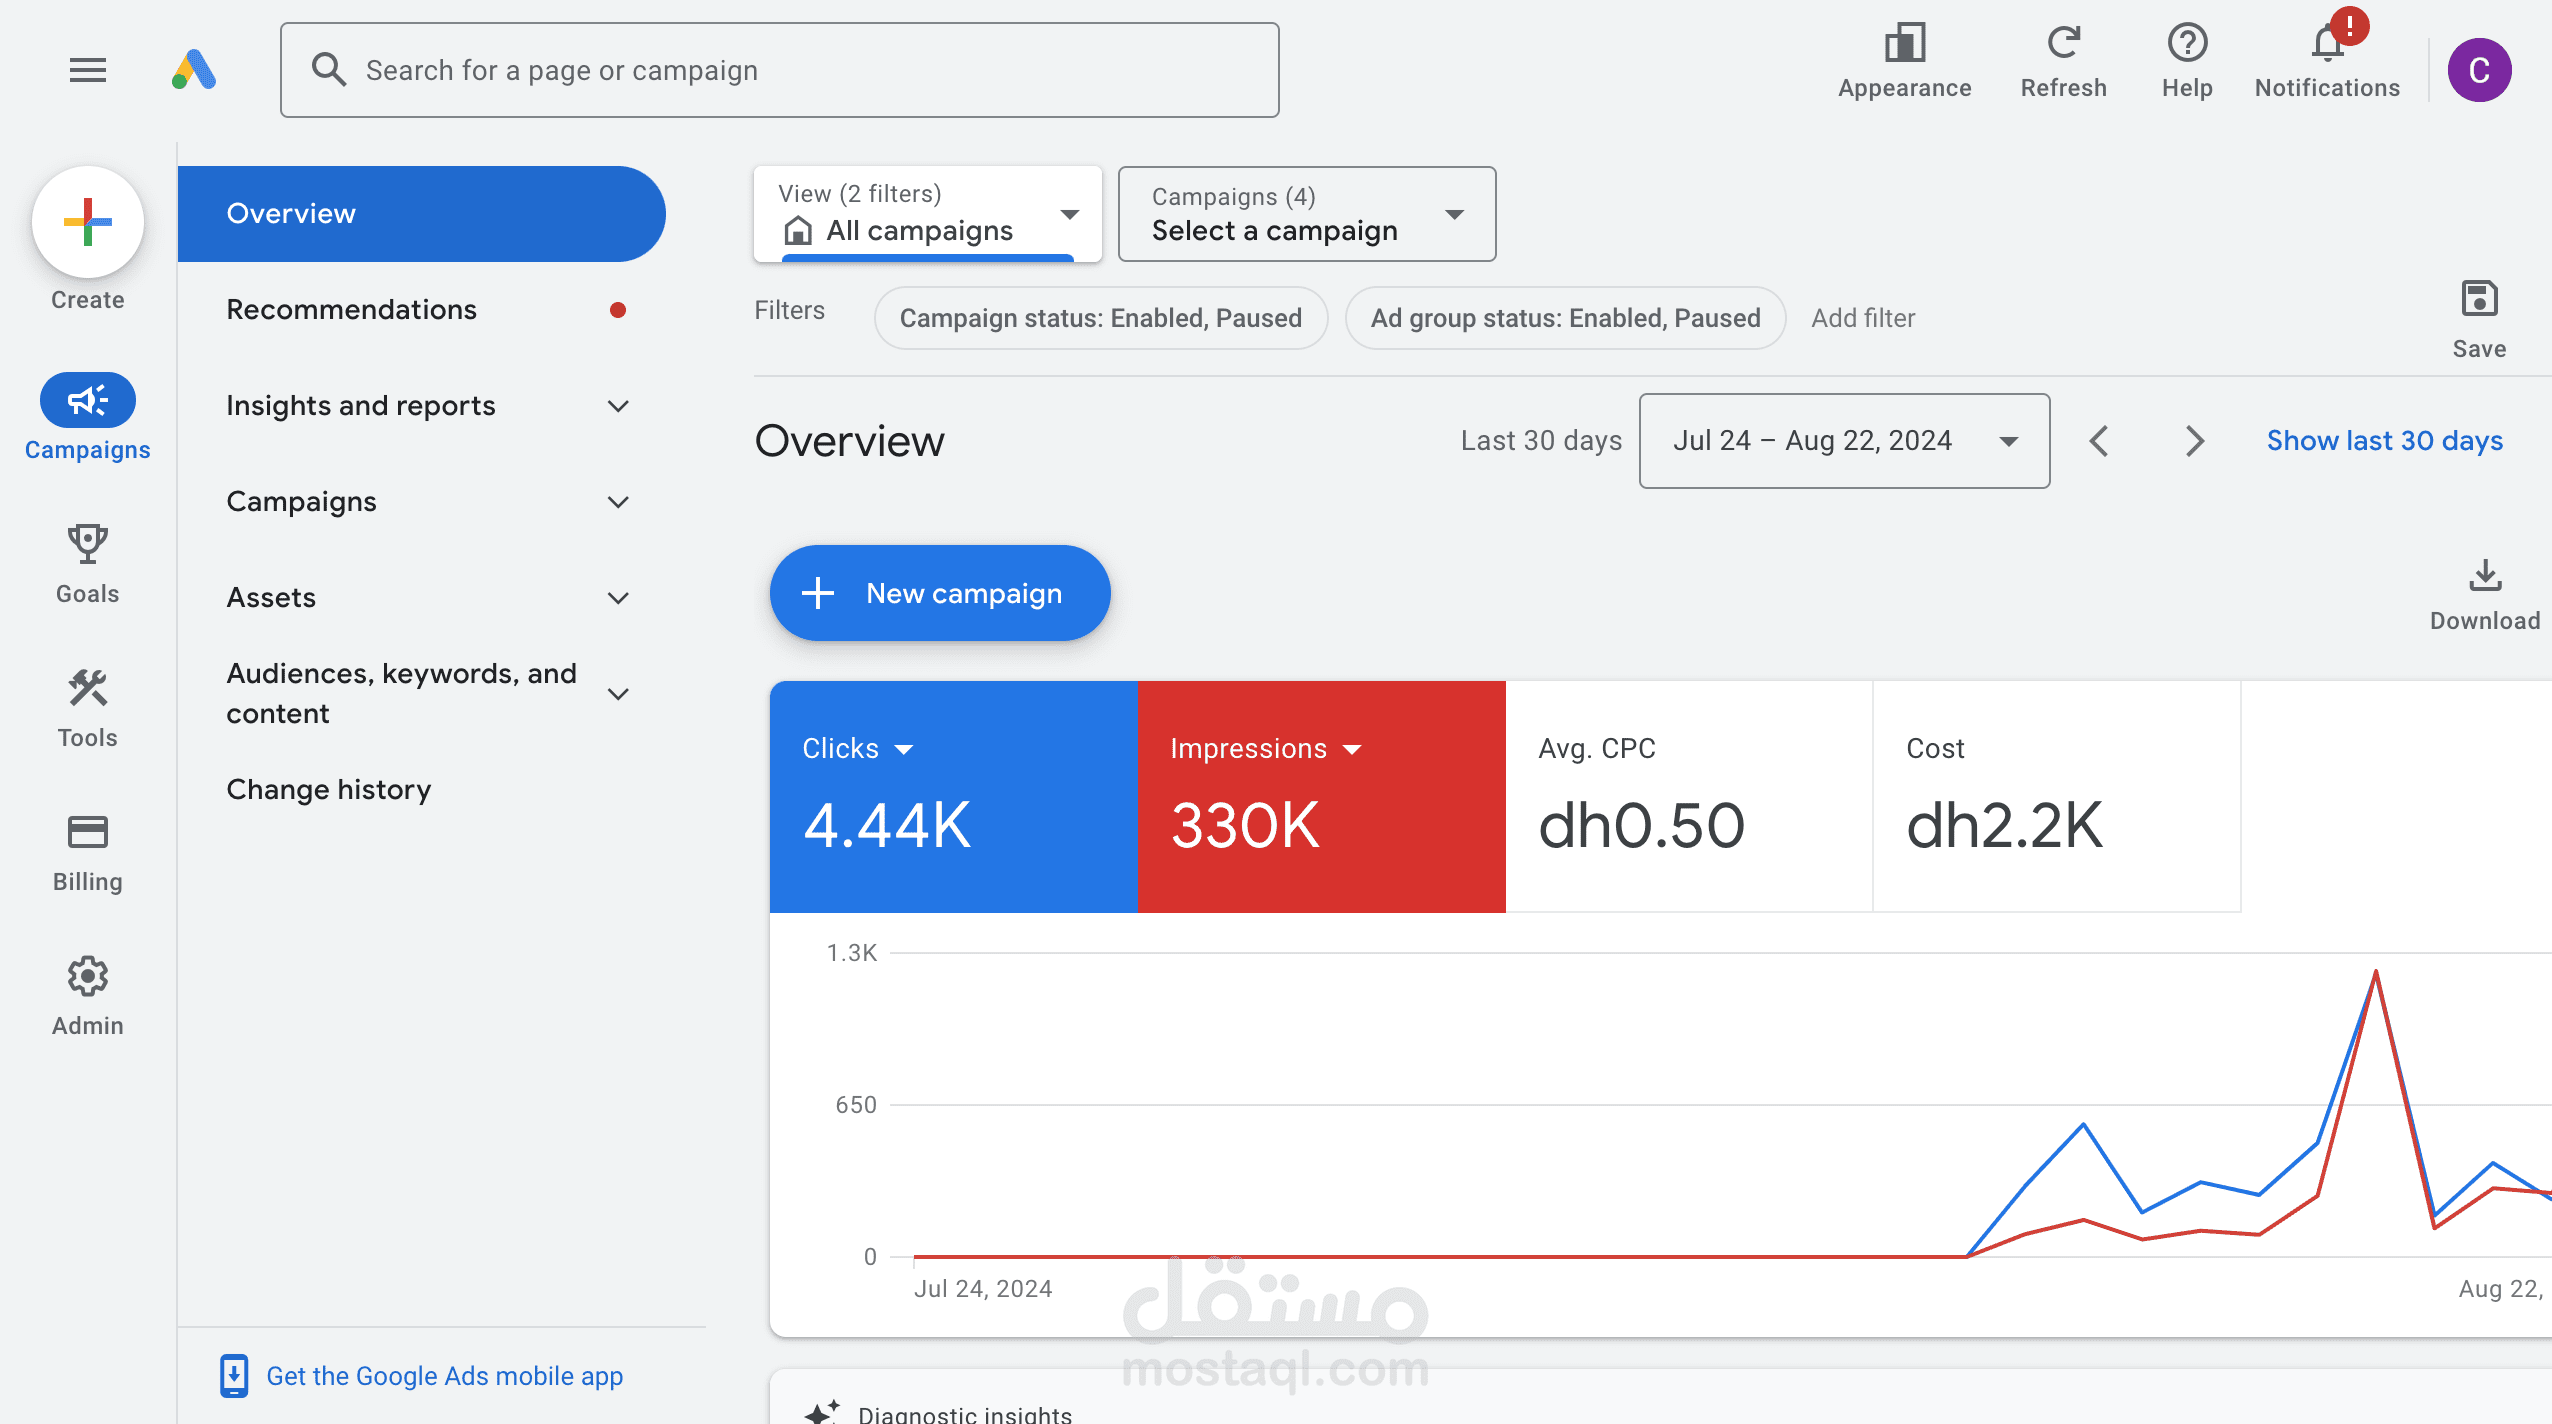Click the '1.3K' axis label
2552x1424 pixels.
852,953
